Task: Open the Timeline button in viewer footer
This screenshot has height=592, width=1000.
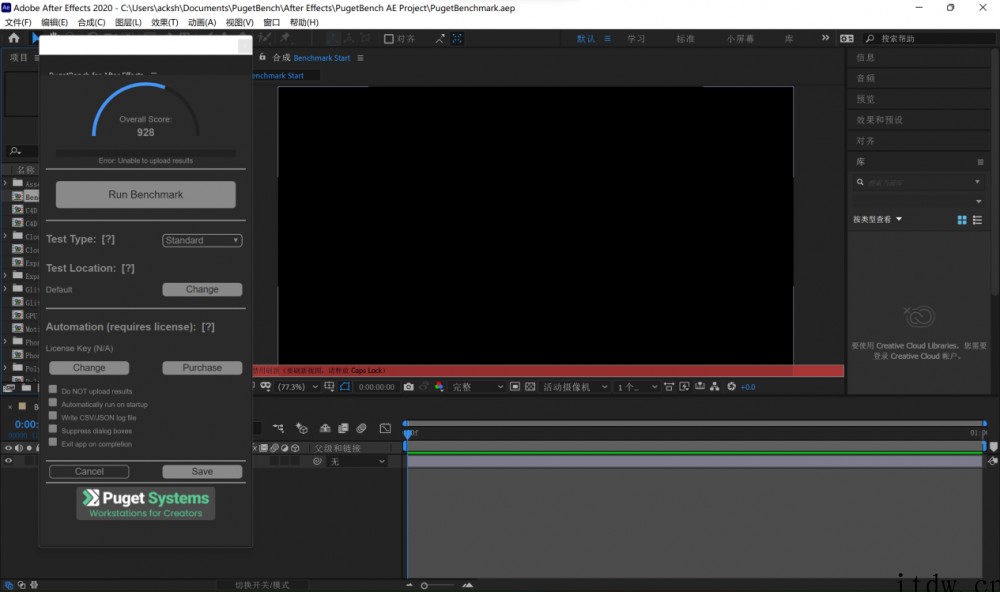Action: (700, 387)
